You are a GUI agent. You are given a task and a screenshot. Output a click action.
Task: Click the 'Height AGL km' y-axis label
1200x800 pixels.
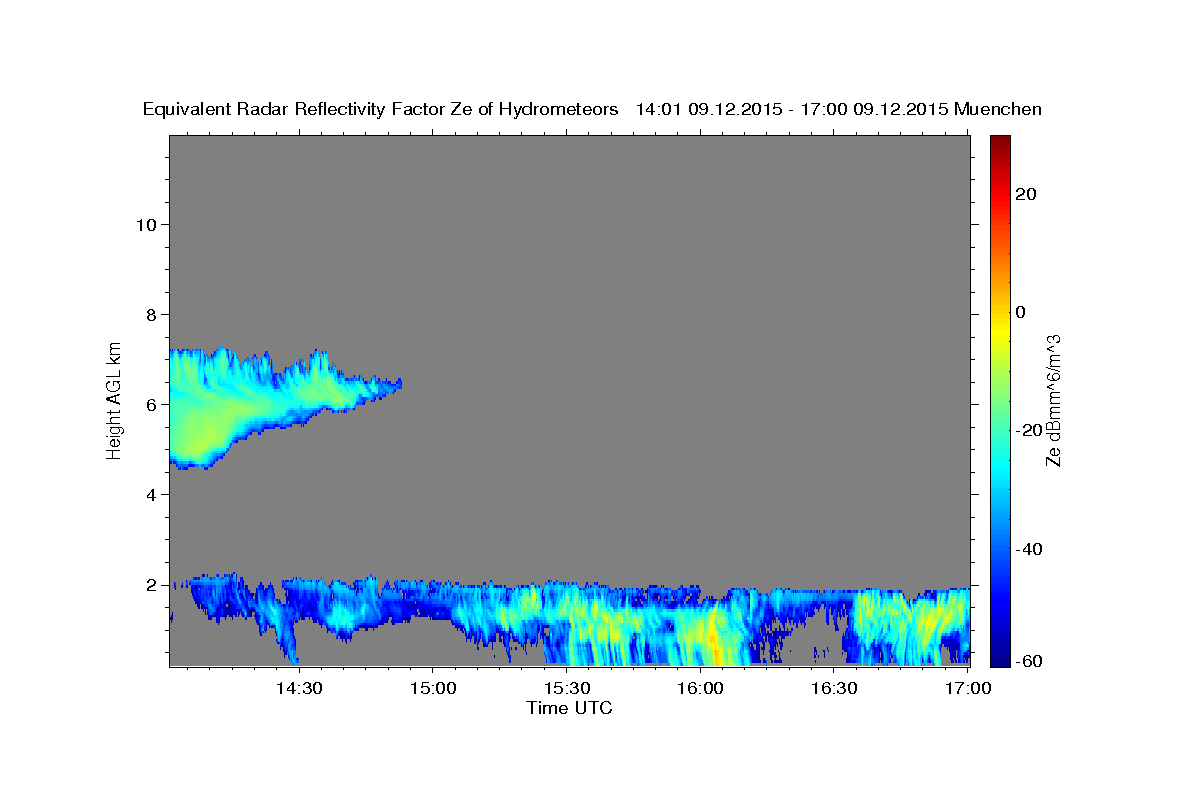coord(114,400)
